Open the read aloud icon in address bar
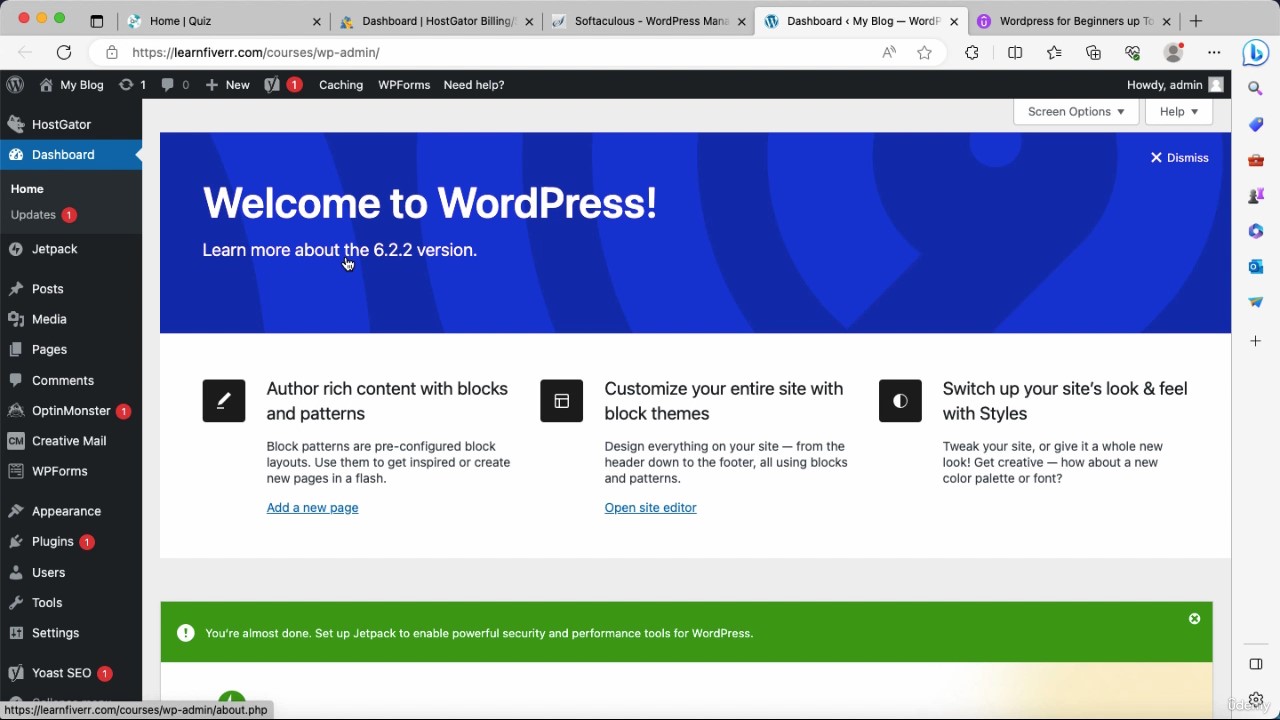The width and height of the screenshot is (1280, 720). [889, 52]
